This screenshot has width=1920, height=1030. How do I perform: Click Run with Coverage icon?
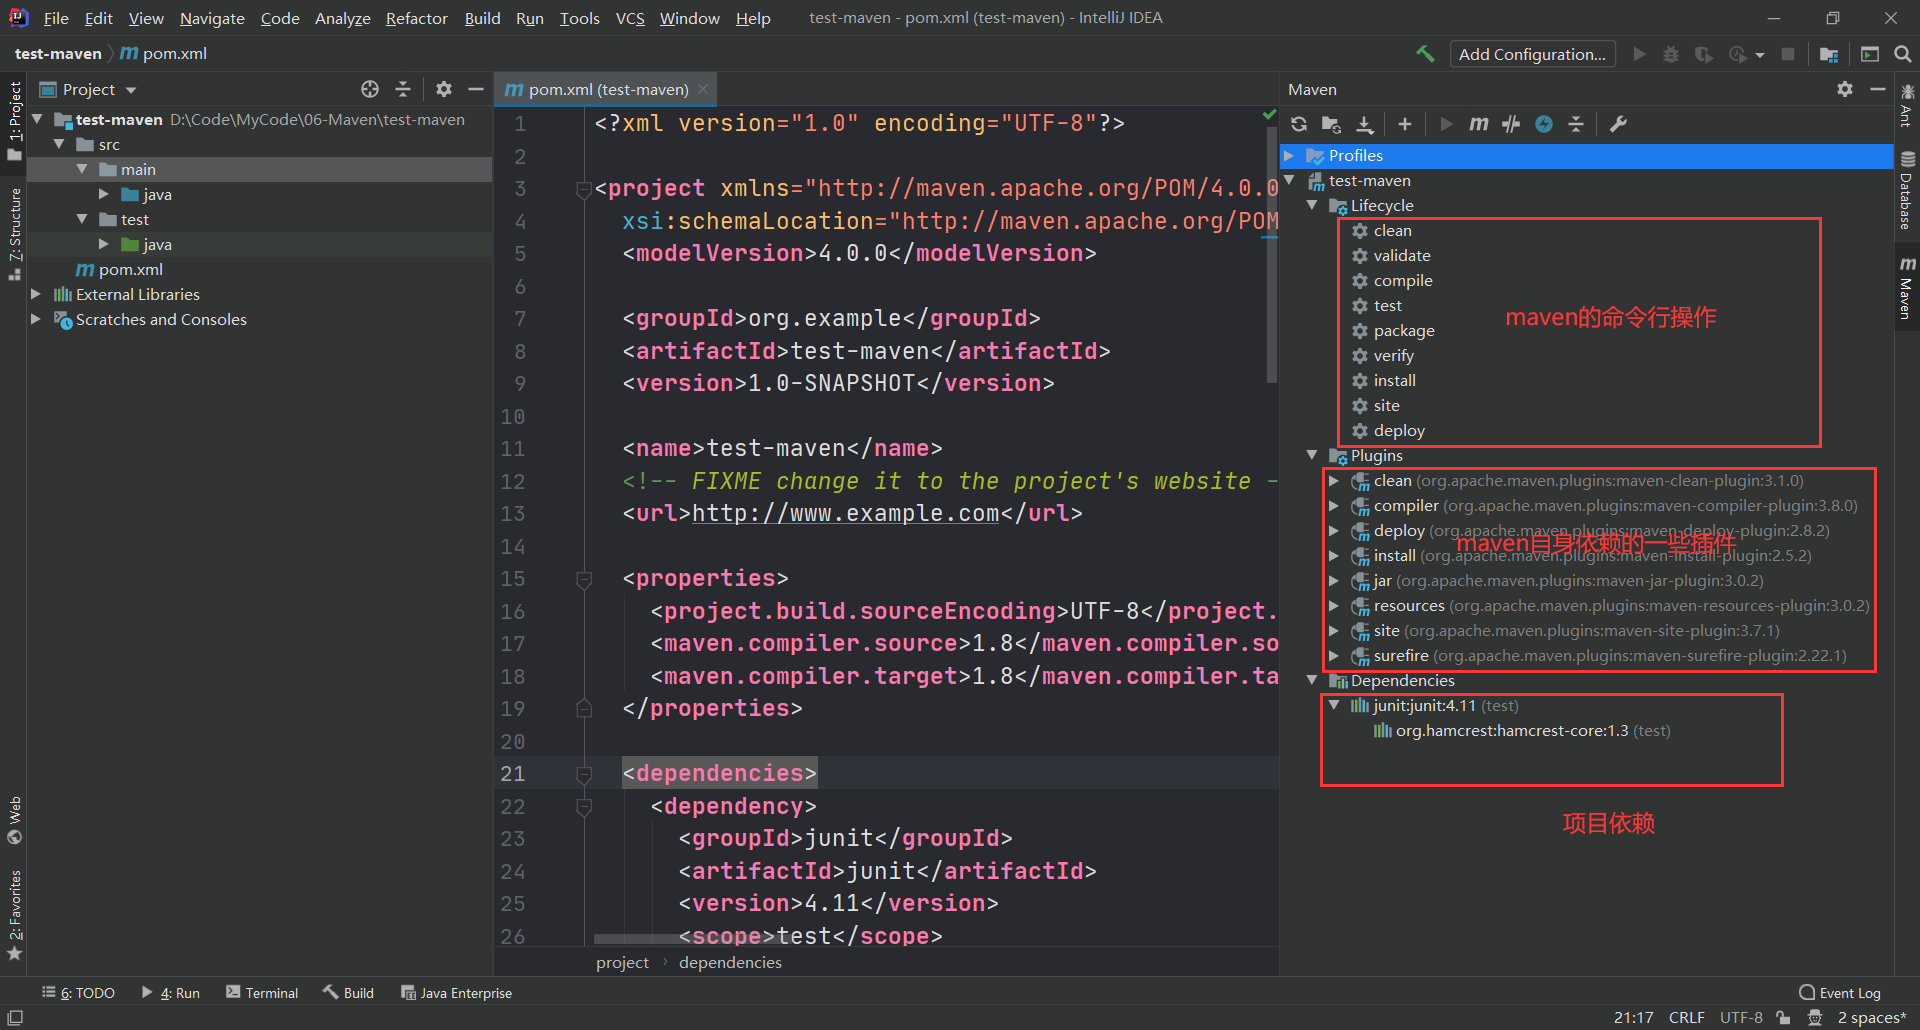point(1704,54)
